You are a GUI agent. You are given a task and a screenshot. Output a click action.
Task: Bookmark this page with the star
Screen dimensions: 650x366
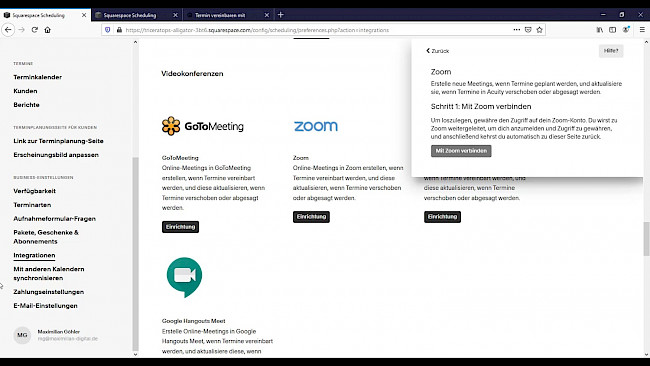point(539,30)
